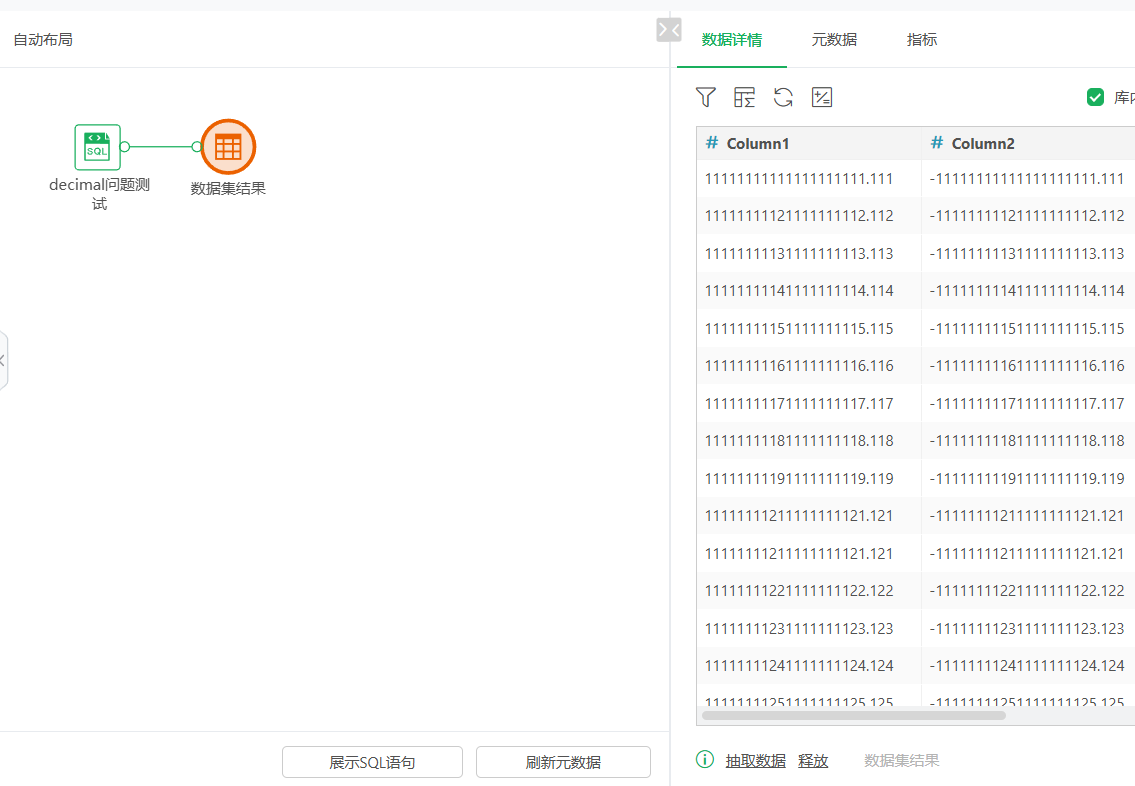Screen dimensions: 1135x786
Task: Select the orange 数据集结果 table node
Action: coord(228,147)
